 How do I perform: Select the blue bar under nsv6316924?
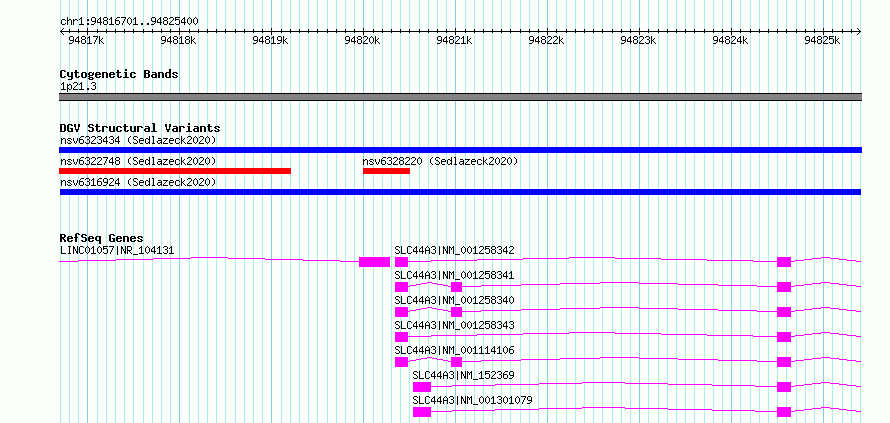(460, 192)
